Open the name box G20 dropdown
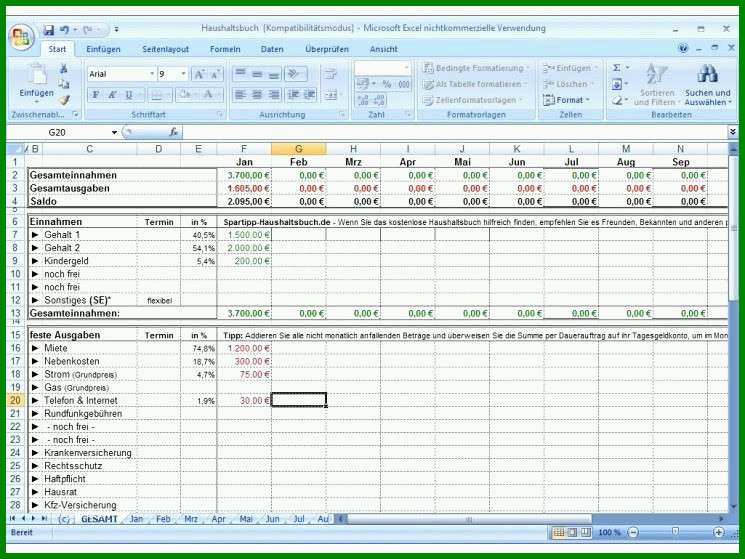 click(x=115, y=133)
